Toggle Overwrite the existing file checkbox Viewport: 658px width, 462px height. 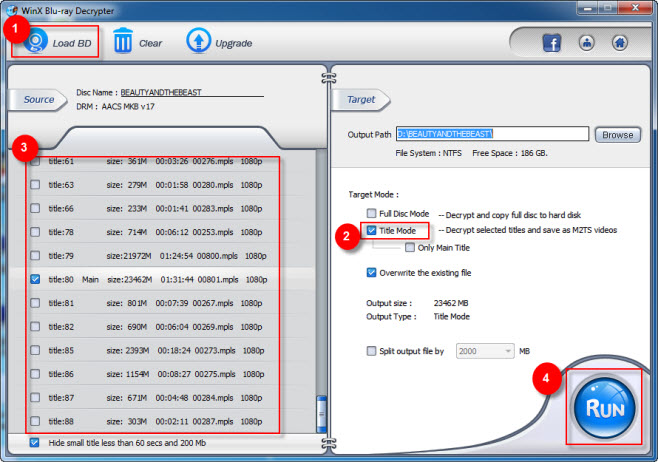click(371, 272)
